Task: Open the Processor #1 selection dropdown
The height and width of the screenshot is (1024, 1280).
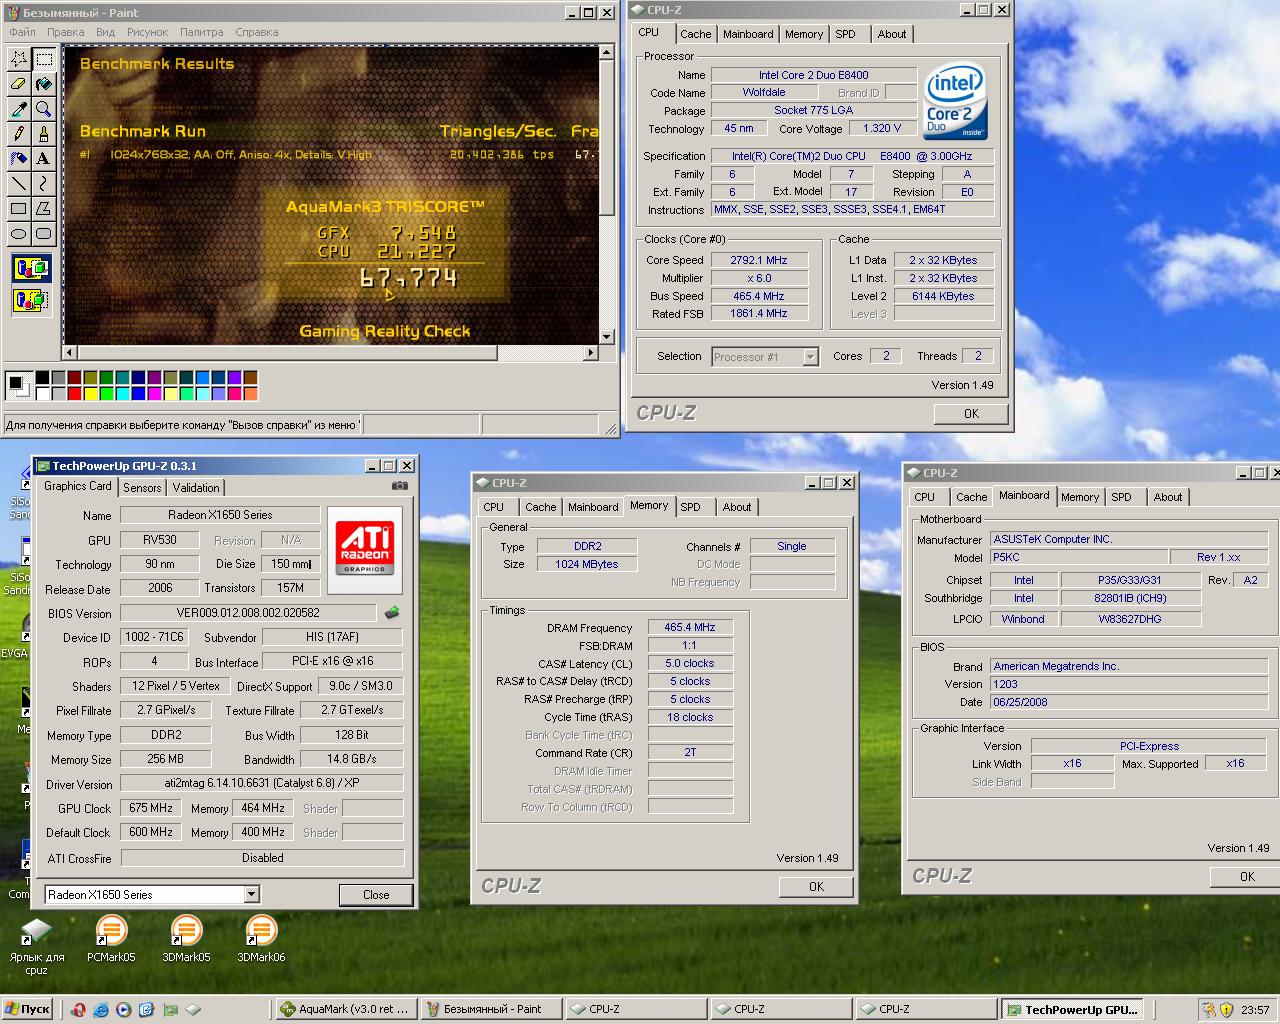Action: [810, 357]
